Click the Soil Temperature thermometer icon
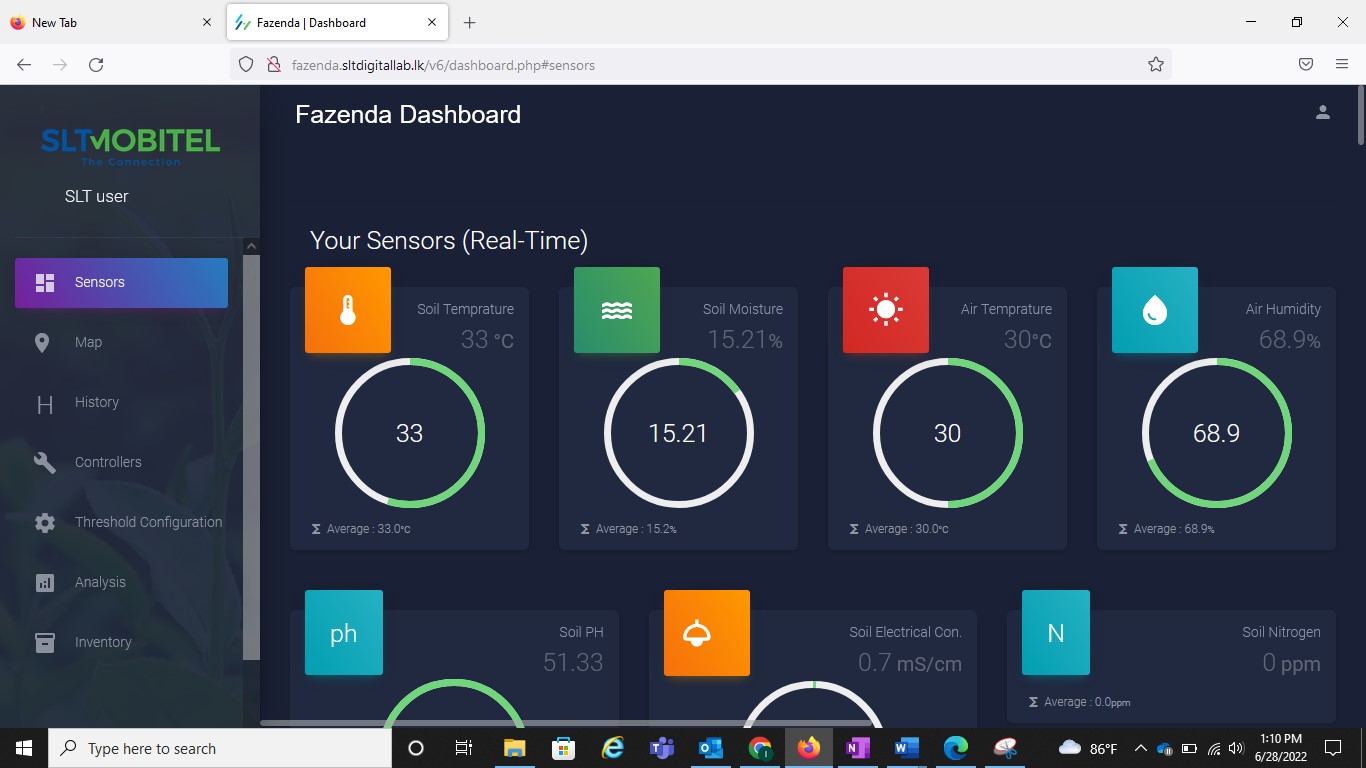The height and width of the screenshot is (768, 1366). (347, 310)
